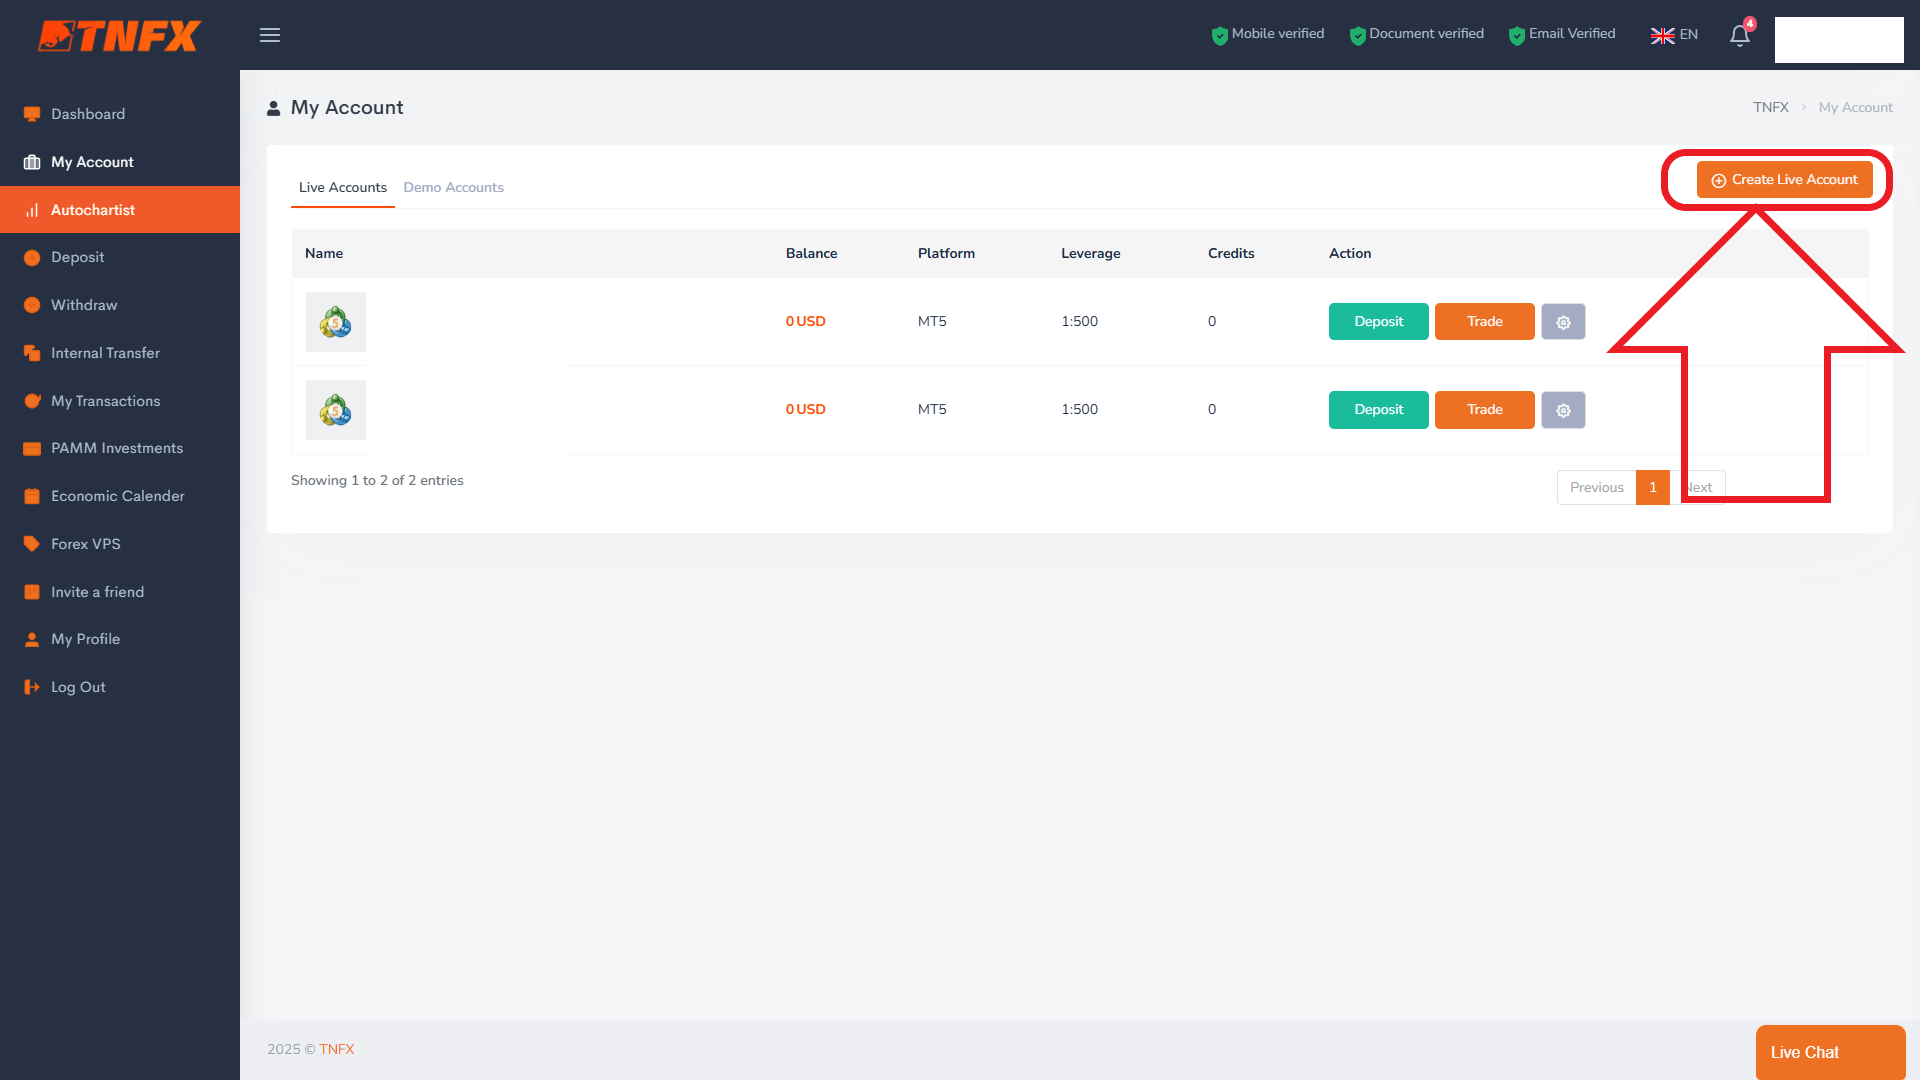Click TNFX footer link
1920x1080 pixels.
(337, 1050)
